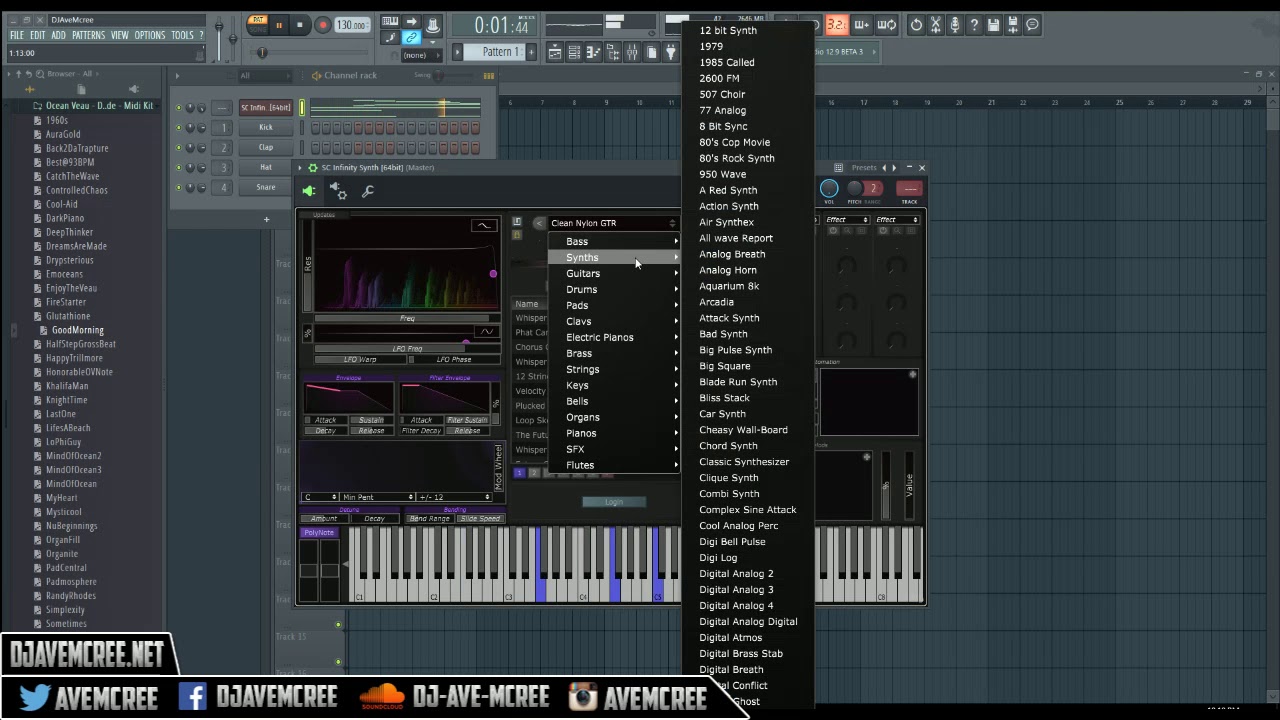
Task: Toggle the Kick channel mute LED
Action: (x=179, y=127)
